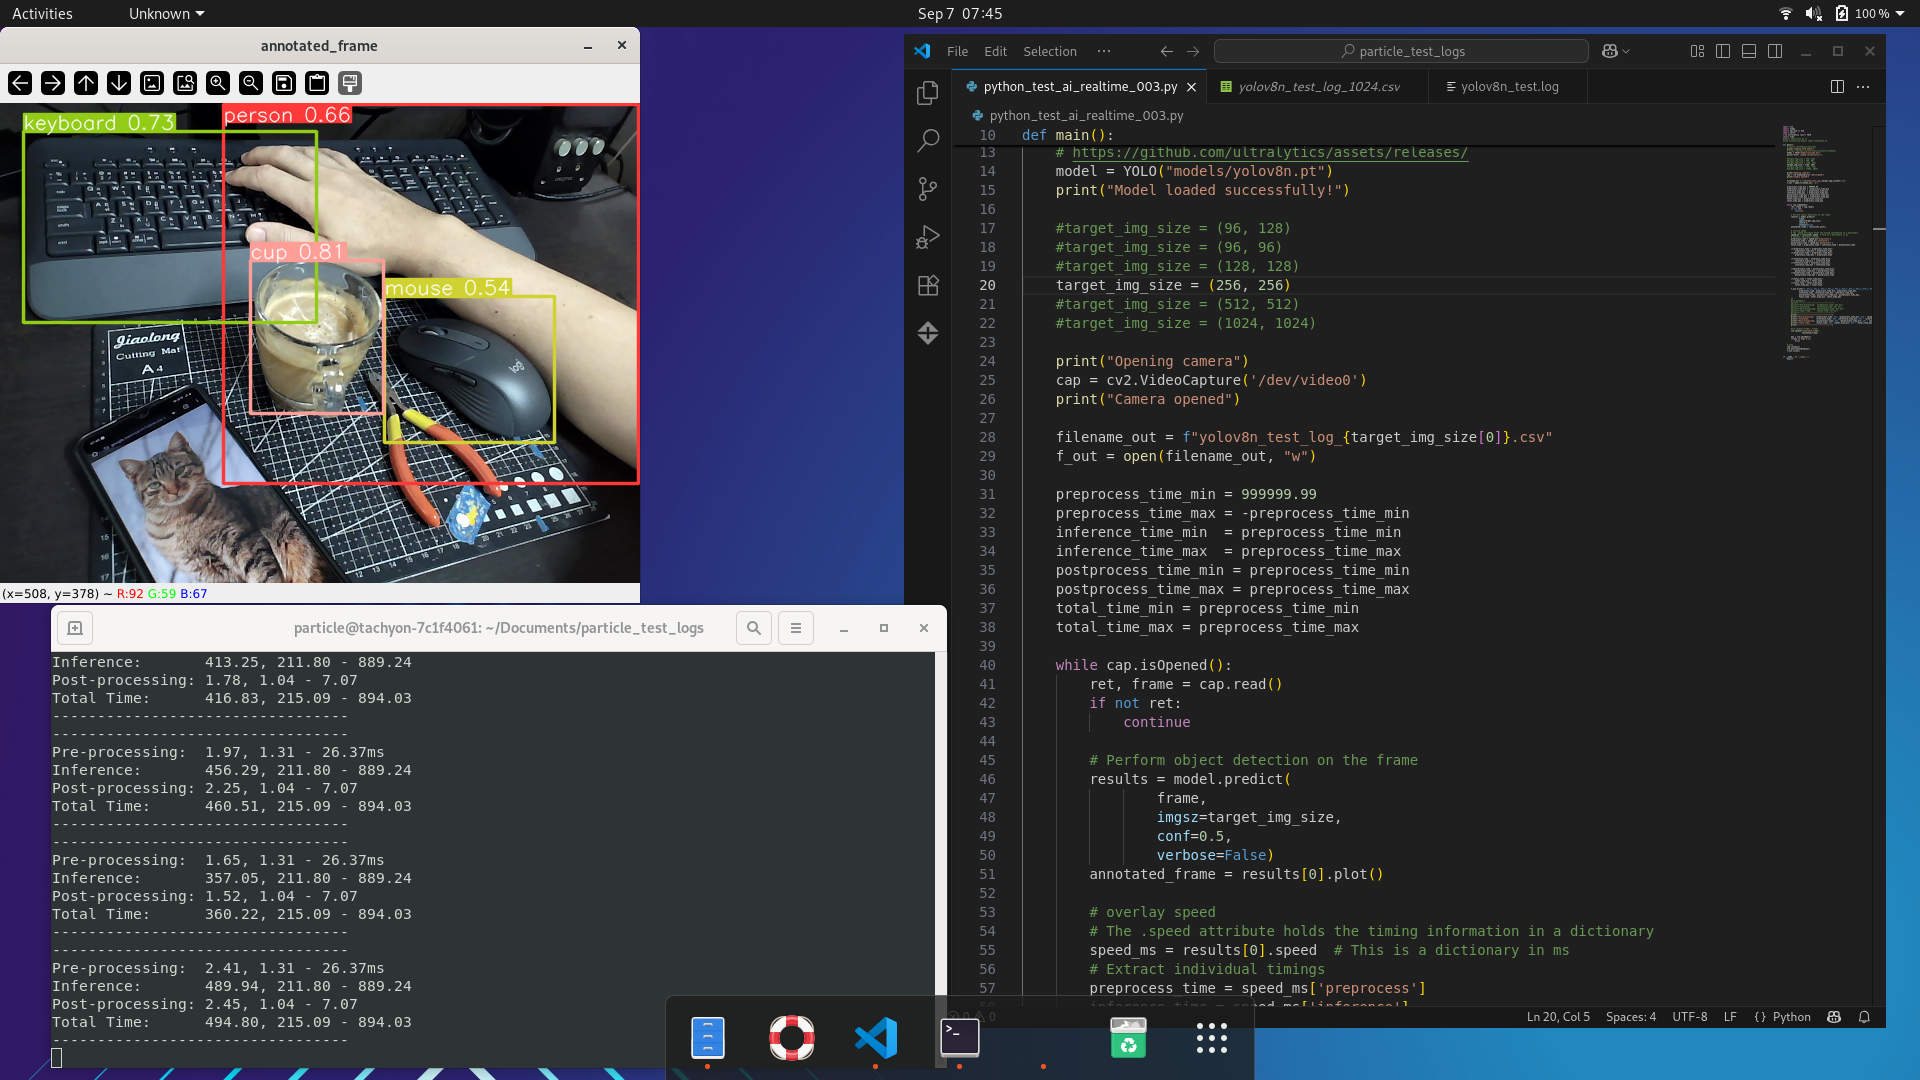Open Source Control in VS Code sidebar
Screen dimensions: 1920x1080
928,188
